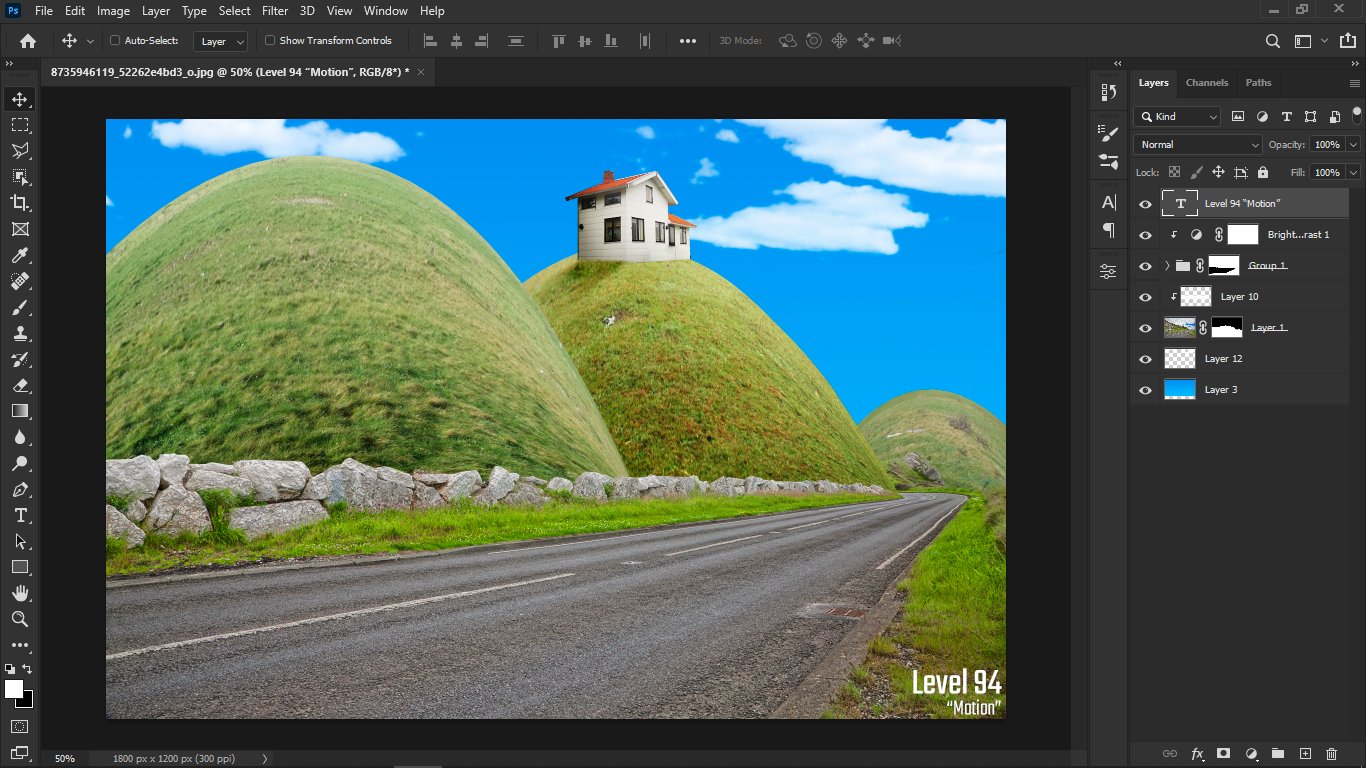
Task: Click the Home button in options bar
Action: (x=28, y=41)
